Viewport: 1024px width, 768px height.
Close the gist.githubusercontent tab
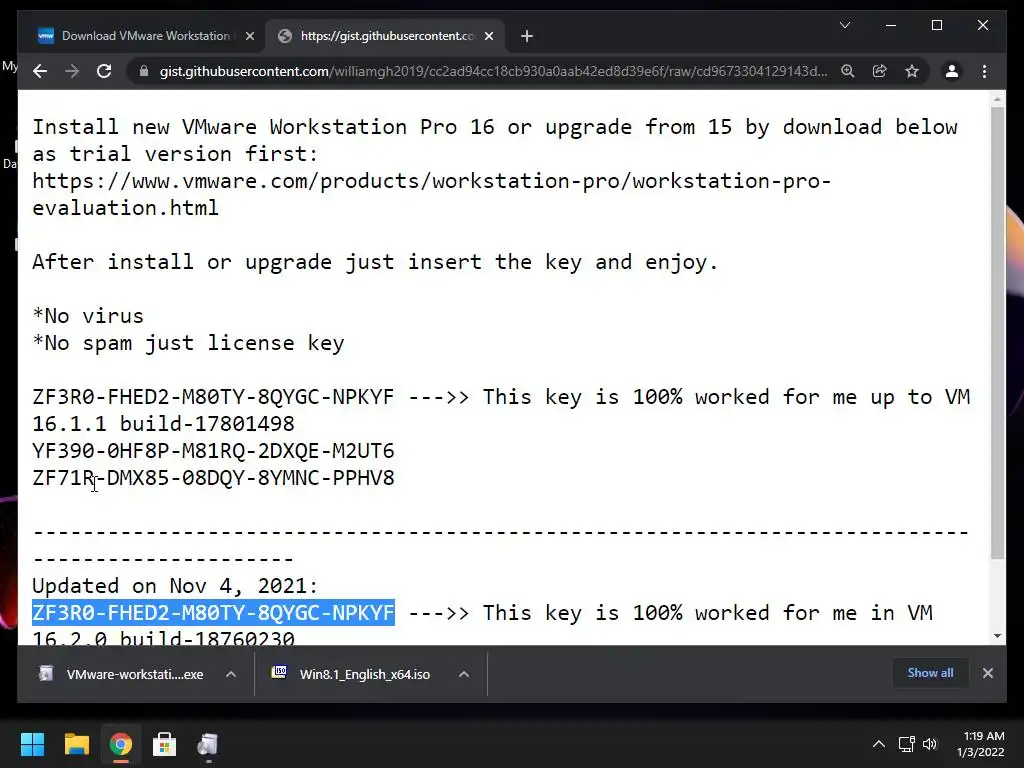point(488,36)
